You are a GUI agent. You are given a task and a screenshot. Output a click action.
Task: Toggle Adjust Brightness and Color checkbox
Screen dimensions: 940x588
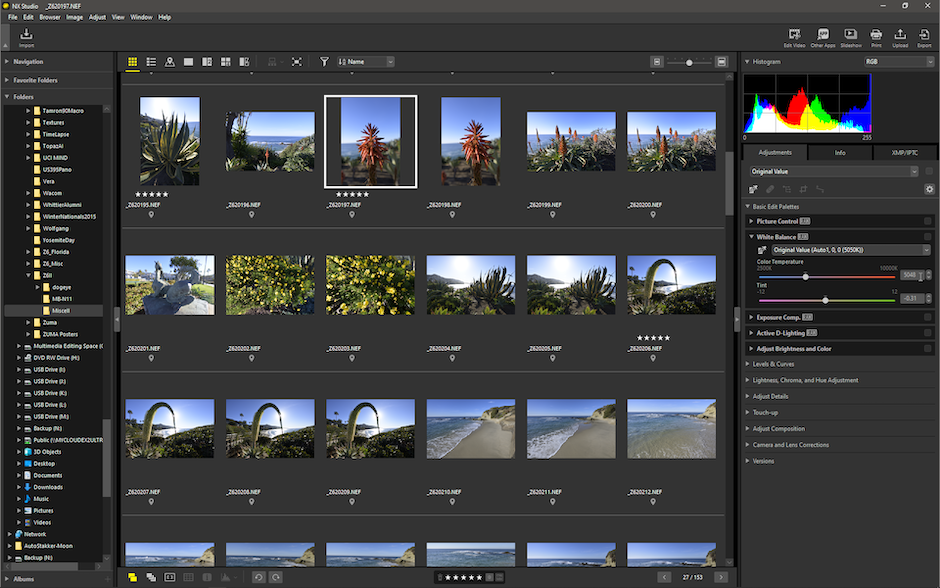pyautogui.click(x=927, y=348)
